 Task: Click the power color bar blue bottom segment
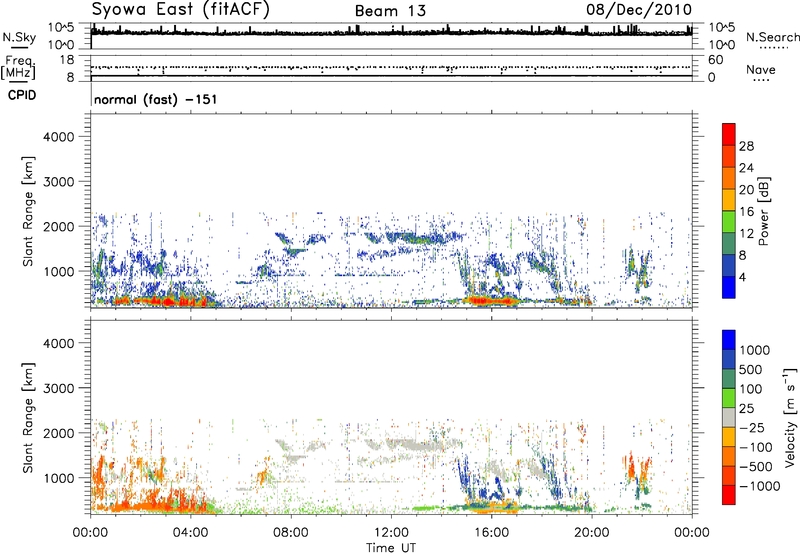[x=729, y=288]
